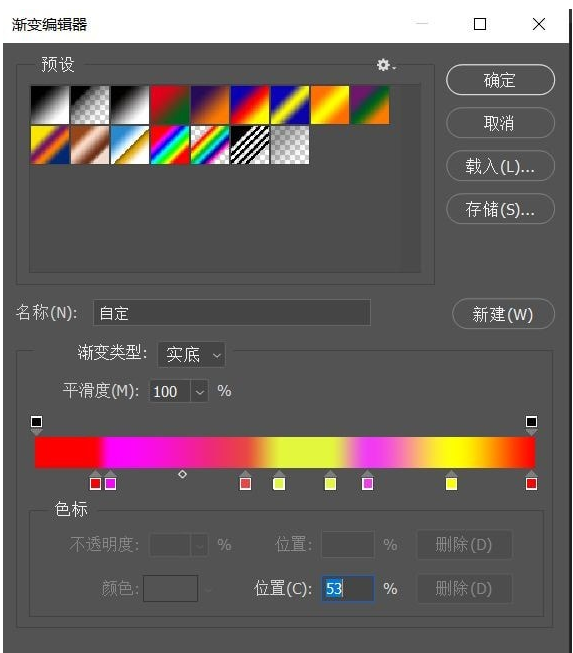Click the 名称 field containing 自定
Image resolution: width=573 pixels, height=653 pixels.
coord(232,312)
